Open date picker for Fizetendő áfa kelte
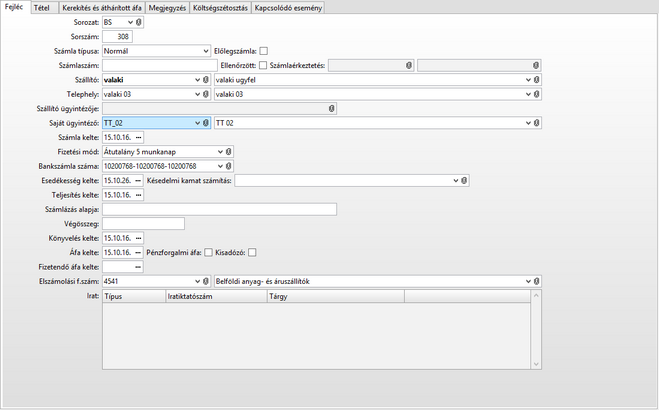Viewport: 659px width, 410px height. point(138,267)
